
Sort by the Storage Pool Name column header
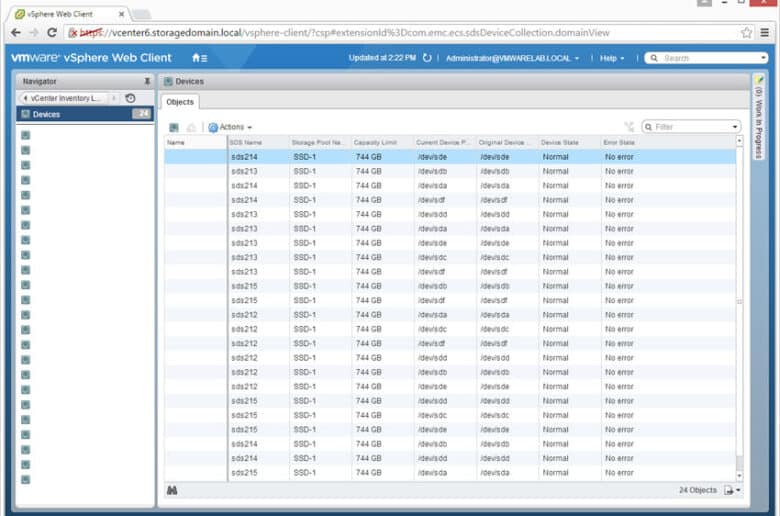pos(320,142)
